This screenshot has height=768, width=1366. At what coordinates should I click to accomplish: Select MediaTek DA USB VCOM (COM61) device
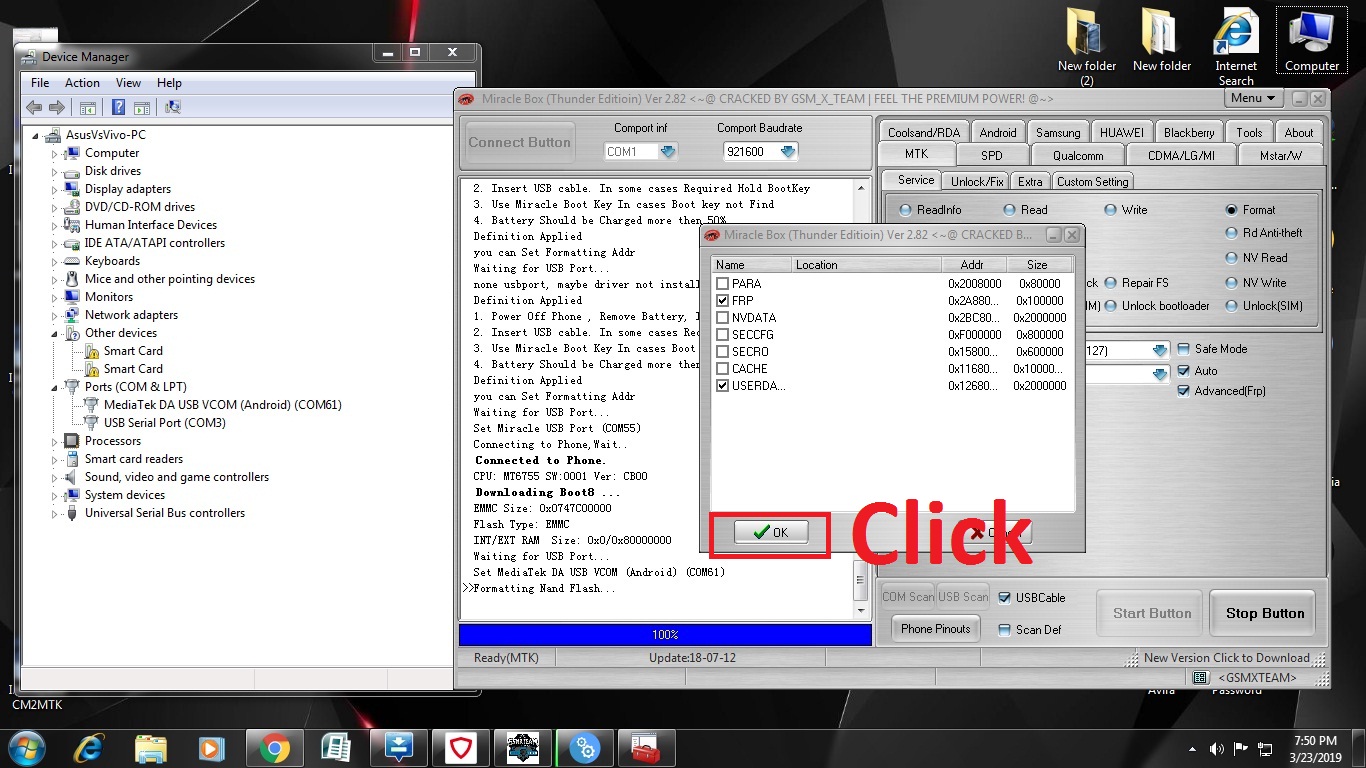pyautogui.click(x=222, y=405)
